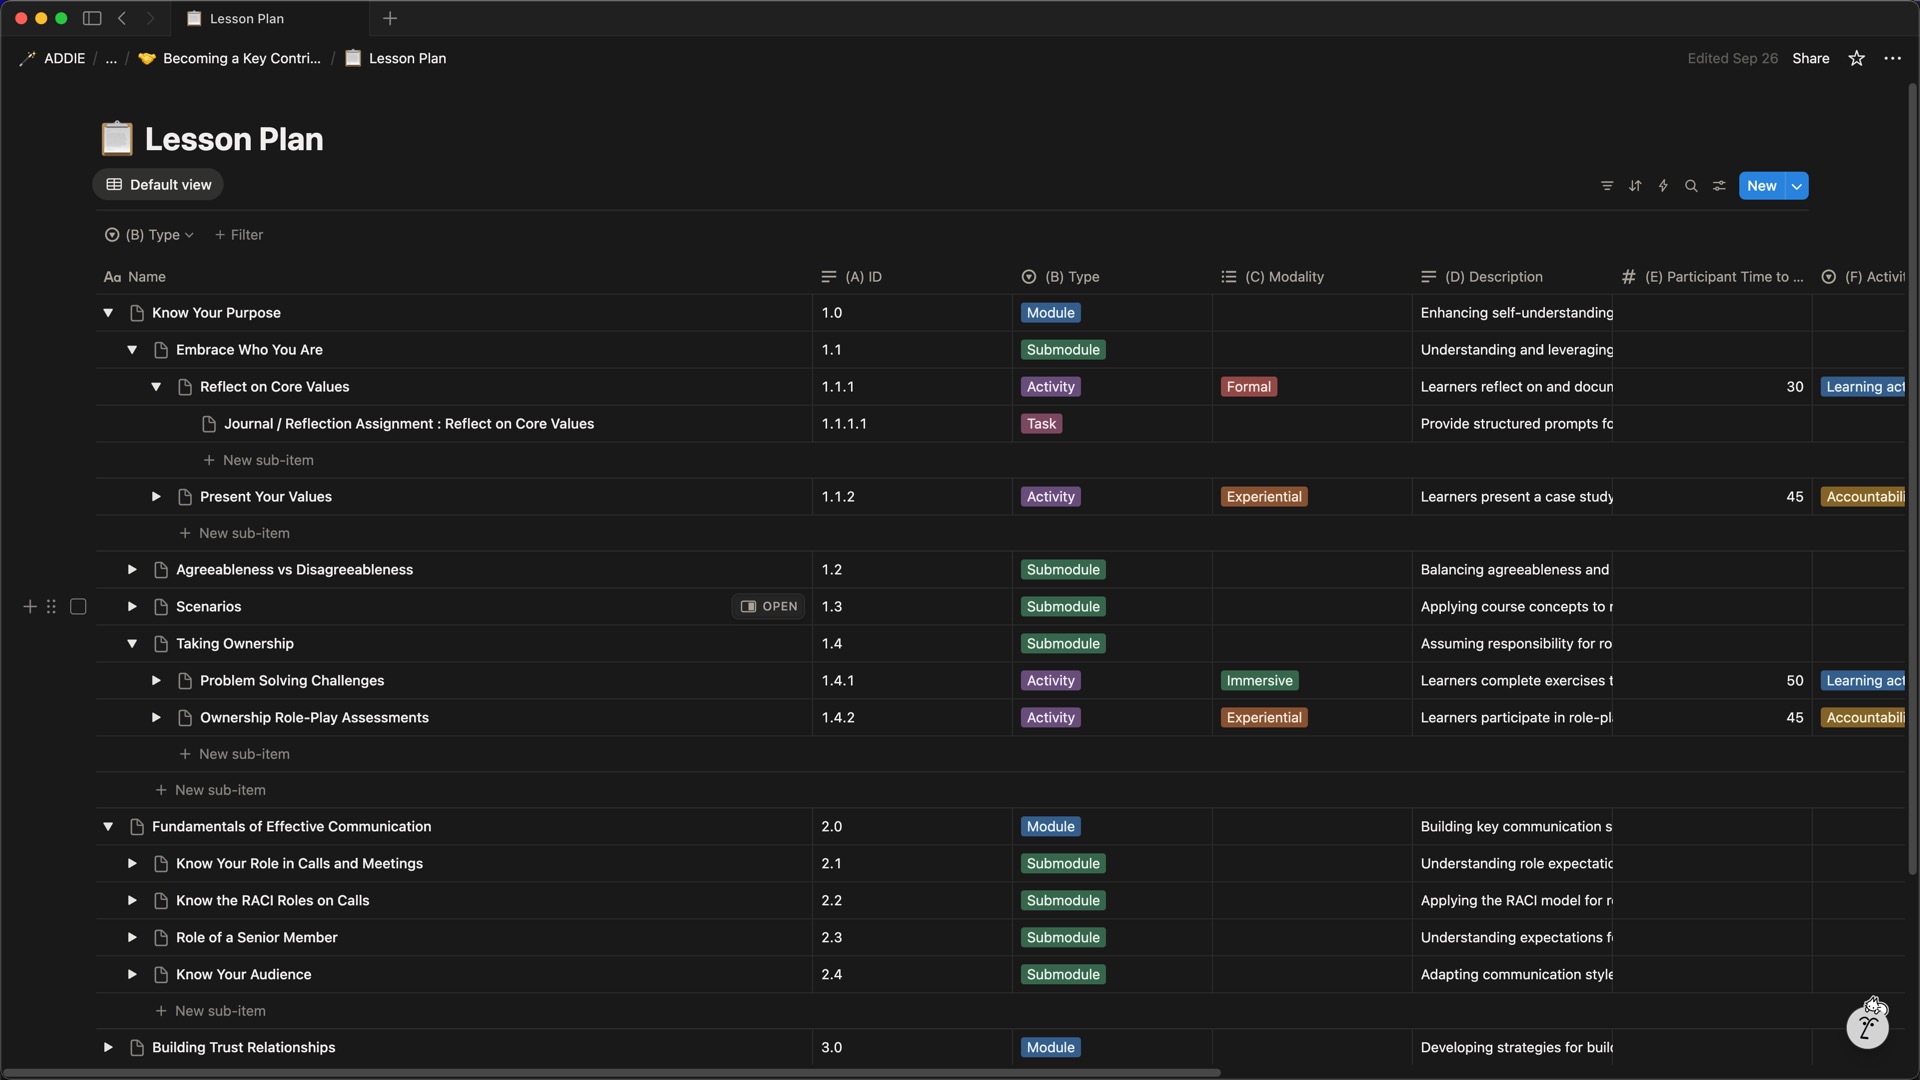1920x1080 pixels.
Task: Click the lightning bolt automations icon
Action: (x=1663, y=186)
